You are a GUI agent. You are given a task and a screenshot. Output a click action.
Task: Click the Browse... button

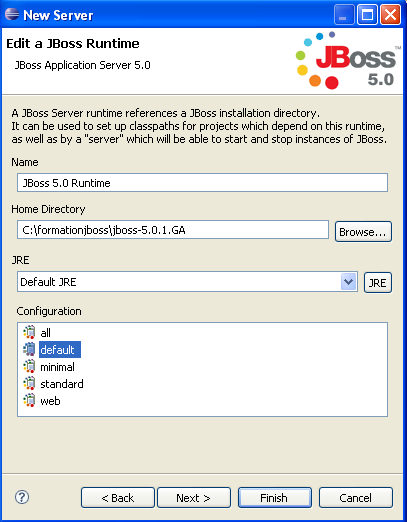(x=363, y=232)
